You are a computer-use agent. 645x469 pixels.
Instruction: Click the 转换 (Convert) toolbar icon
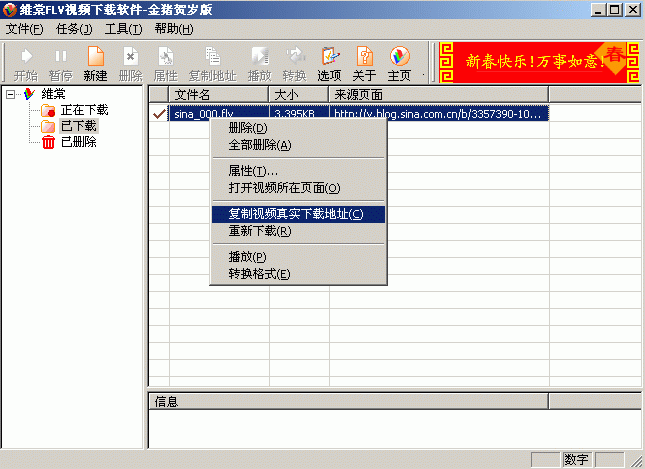[x=294, y=63]
